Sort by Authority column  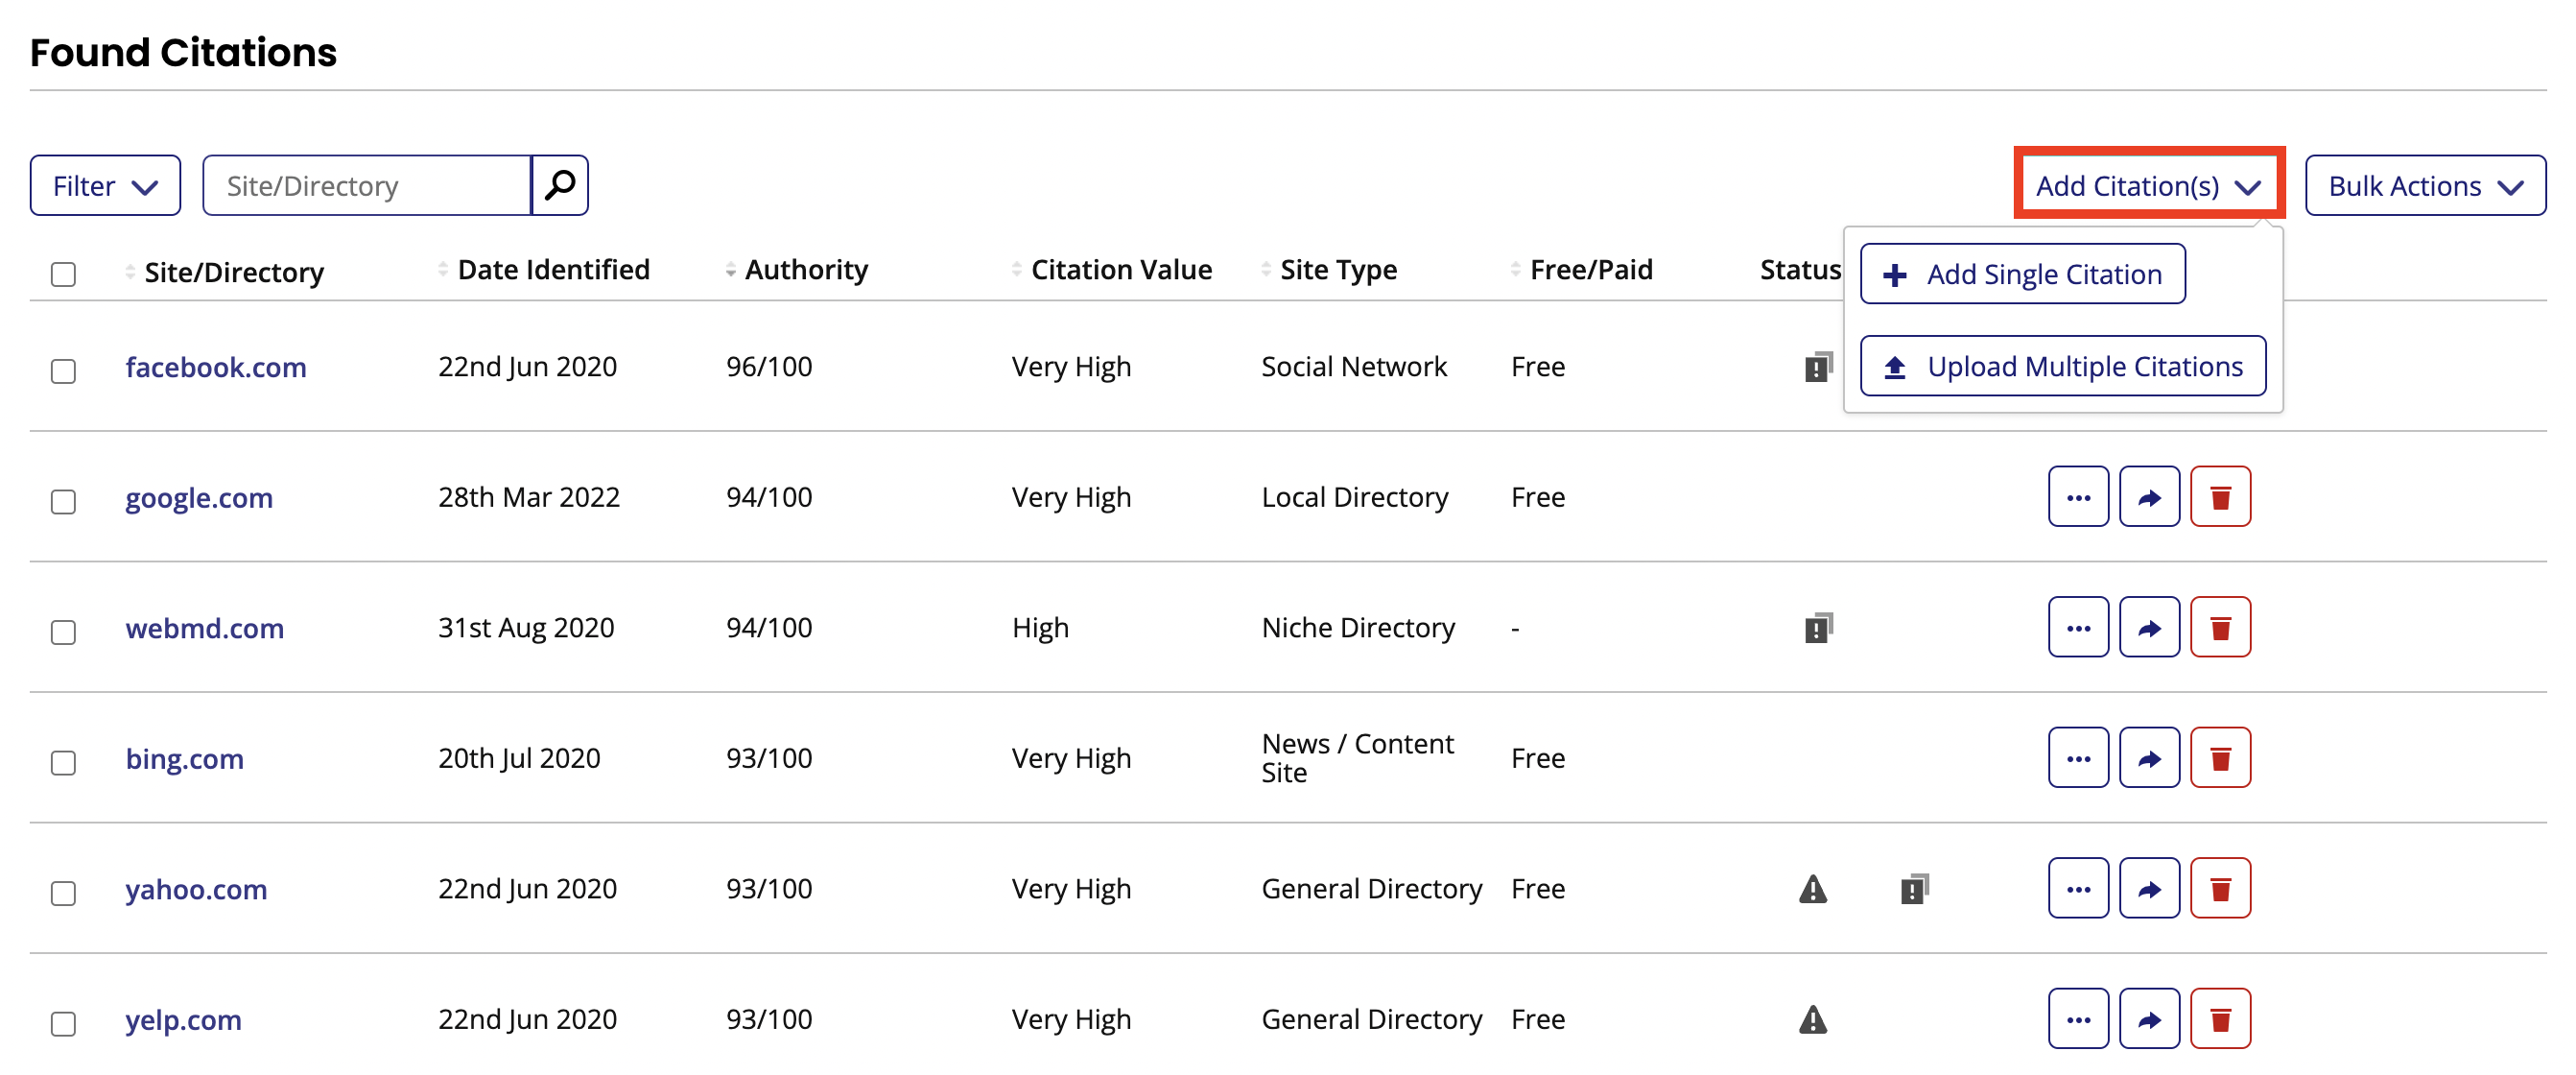click(797, 269)
